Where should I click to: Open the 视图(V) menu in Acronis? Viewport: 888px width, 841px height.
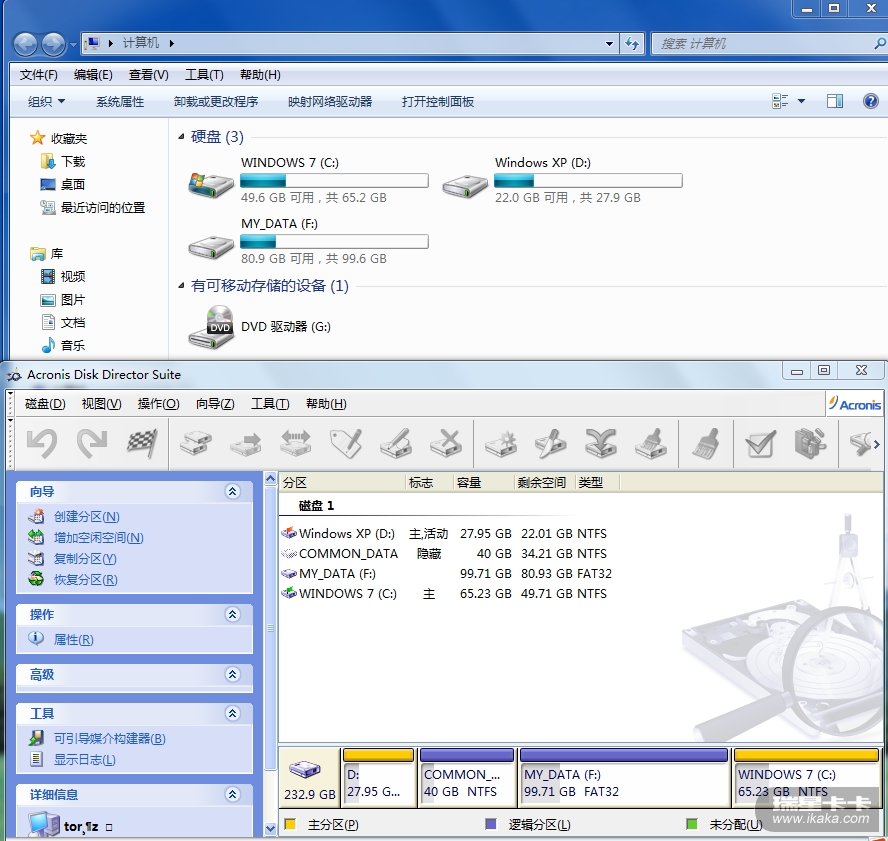[x=101, y=404]
